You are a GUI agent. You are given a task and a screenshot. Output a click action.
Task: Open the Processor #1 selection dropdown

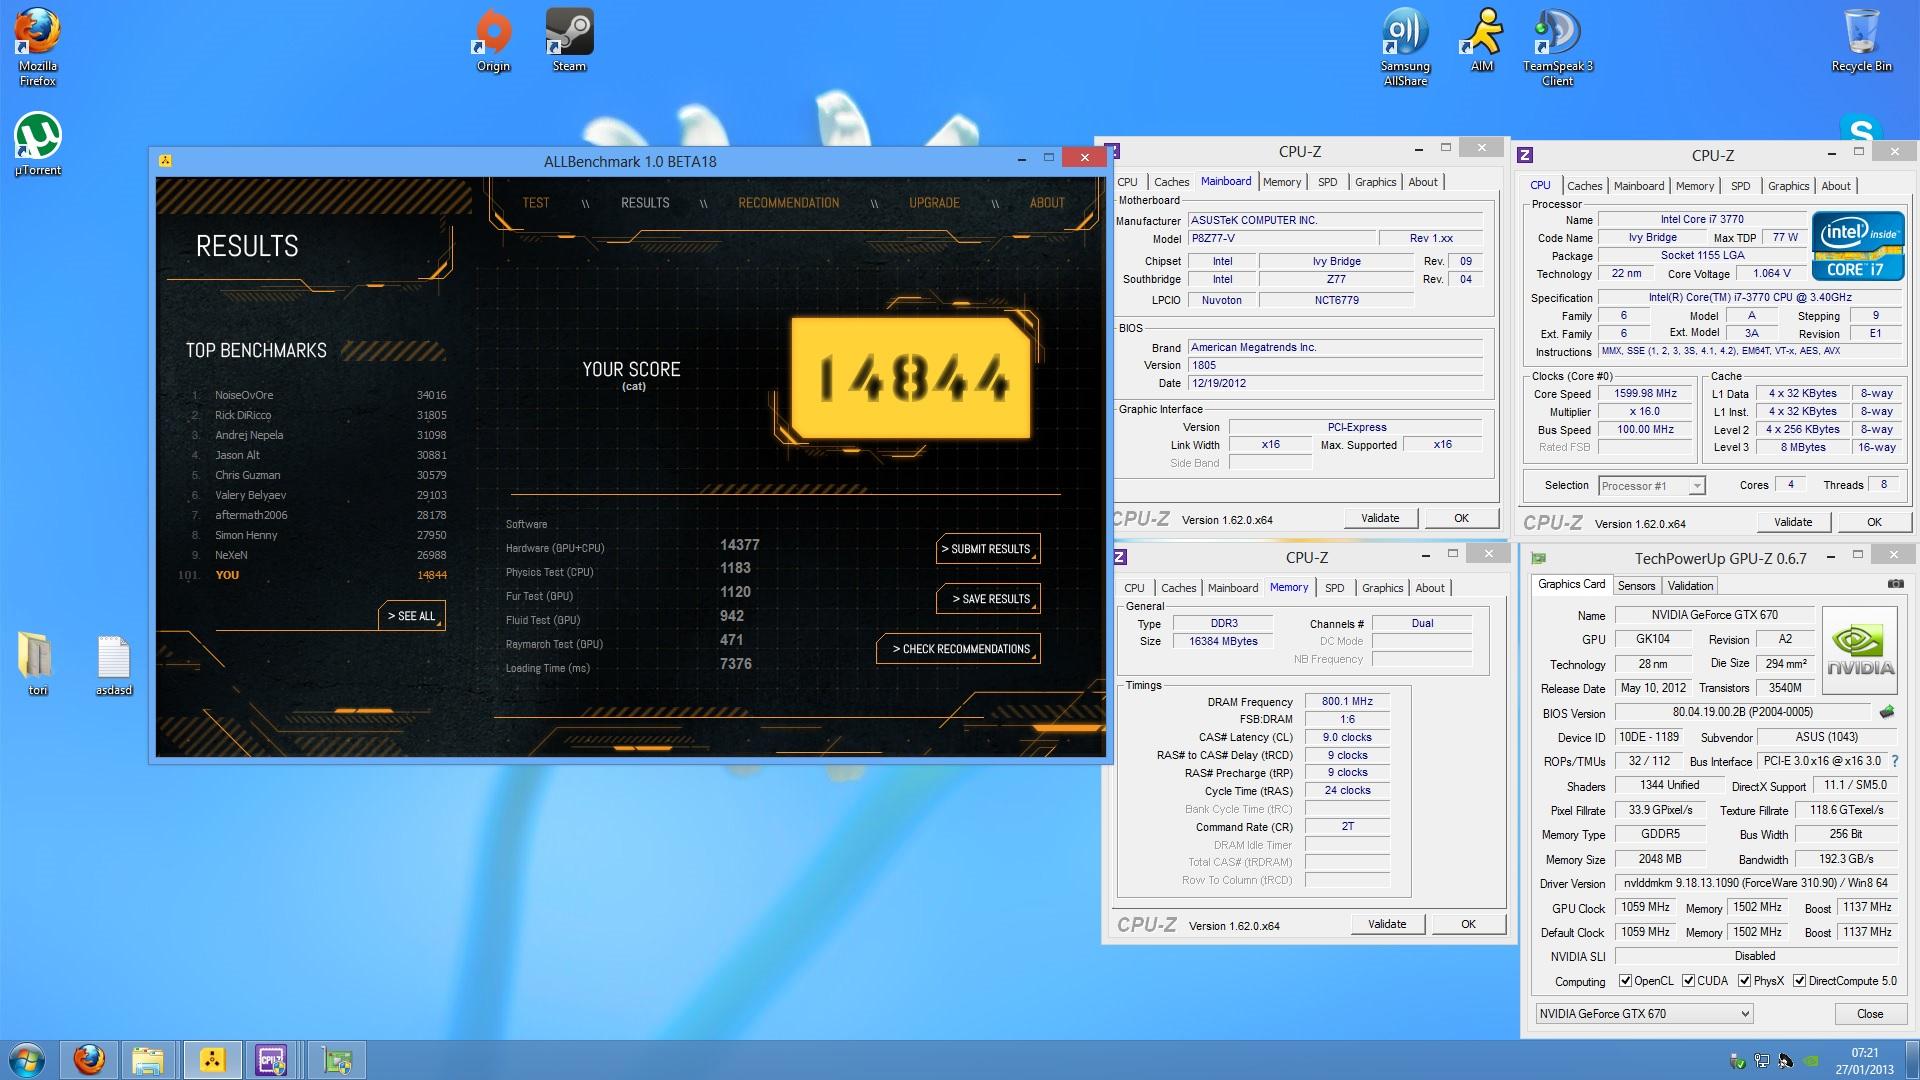(1650, 485)
